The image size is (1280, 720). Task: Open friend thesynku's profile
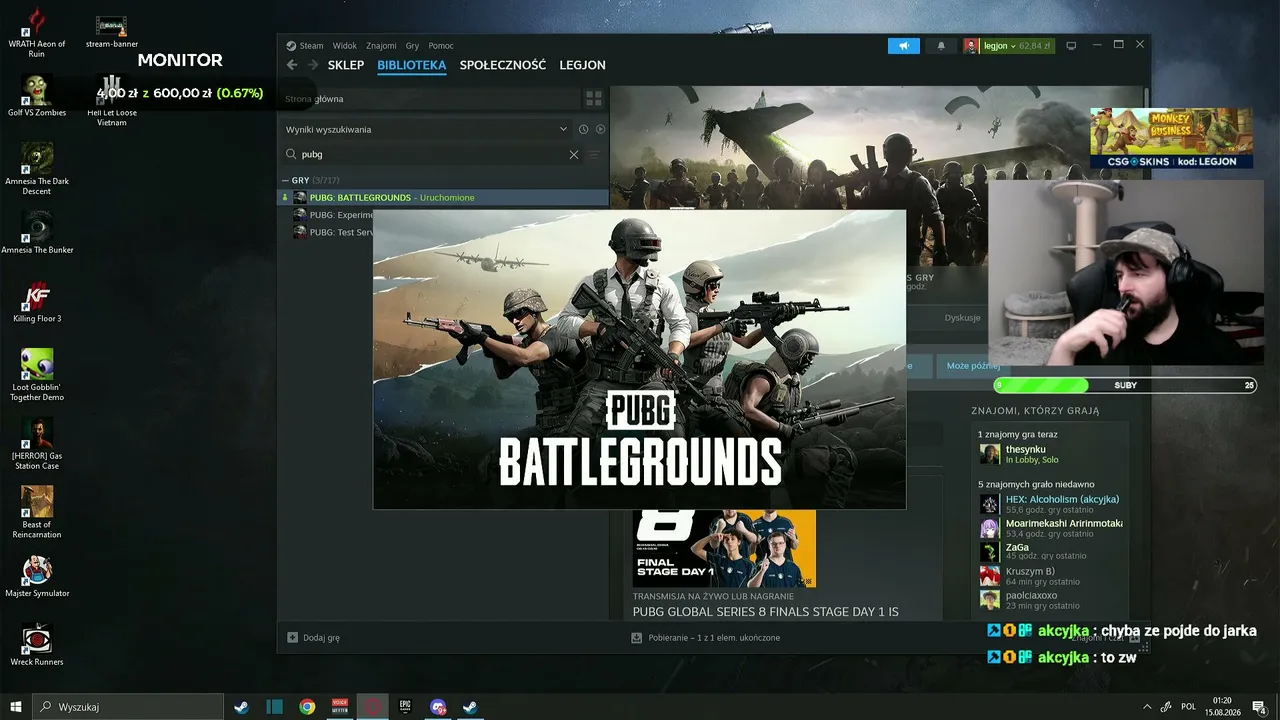pos(1050,454)
